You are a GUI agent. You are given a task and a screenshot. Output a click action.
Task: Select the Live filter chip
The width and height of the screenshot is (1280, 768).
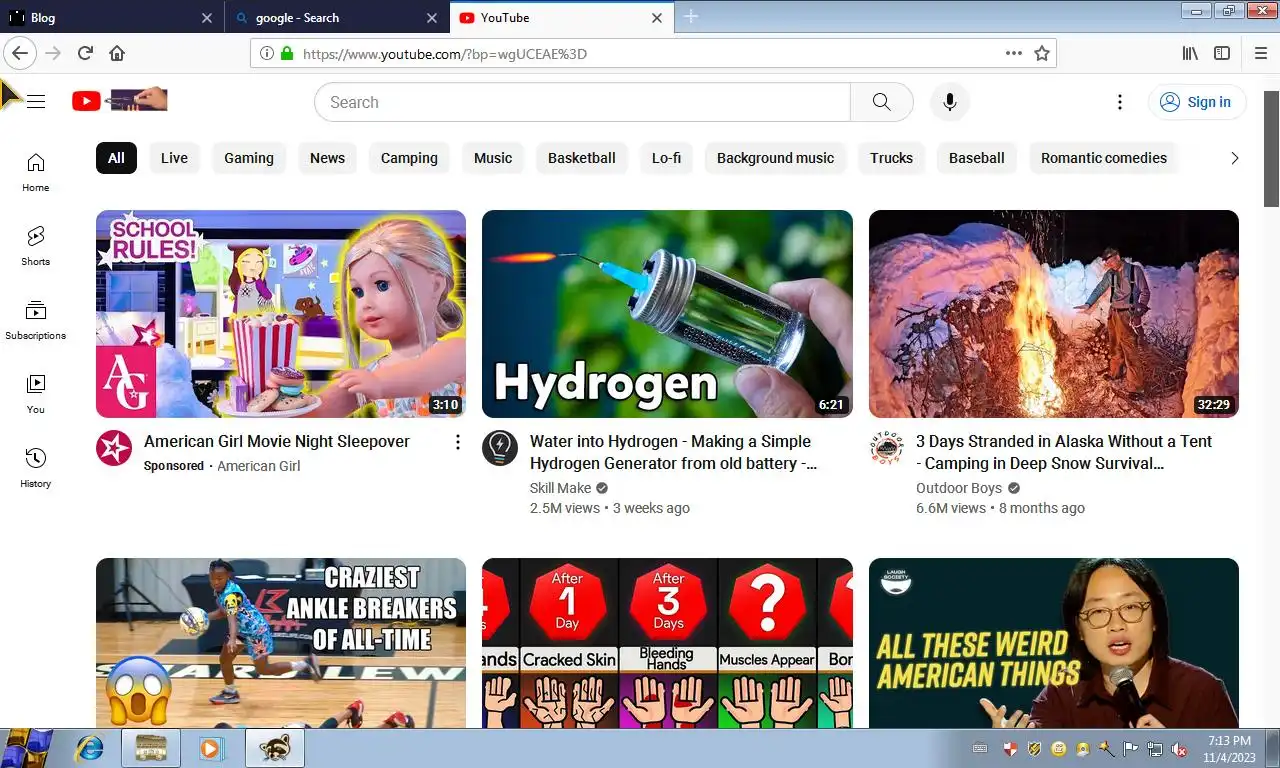174,158
